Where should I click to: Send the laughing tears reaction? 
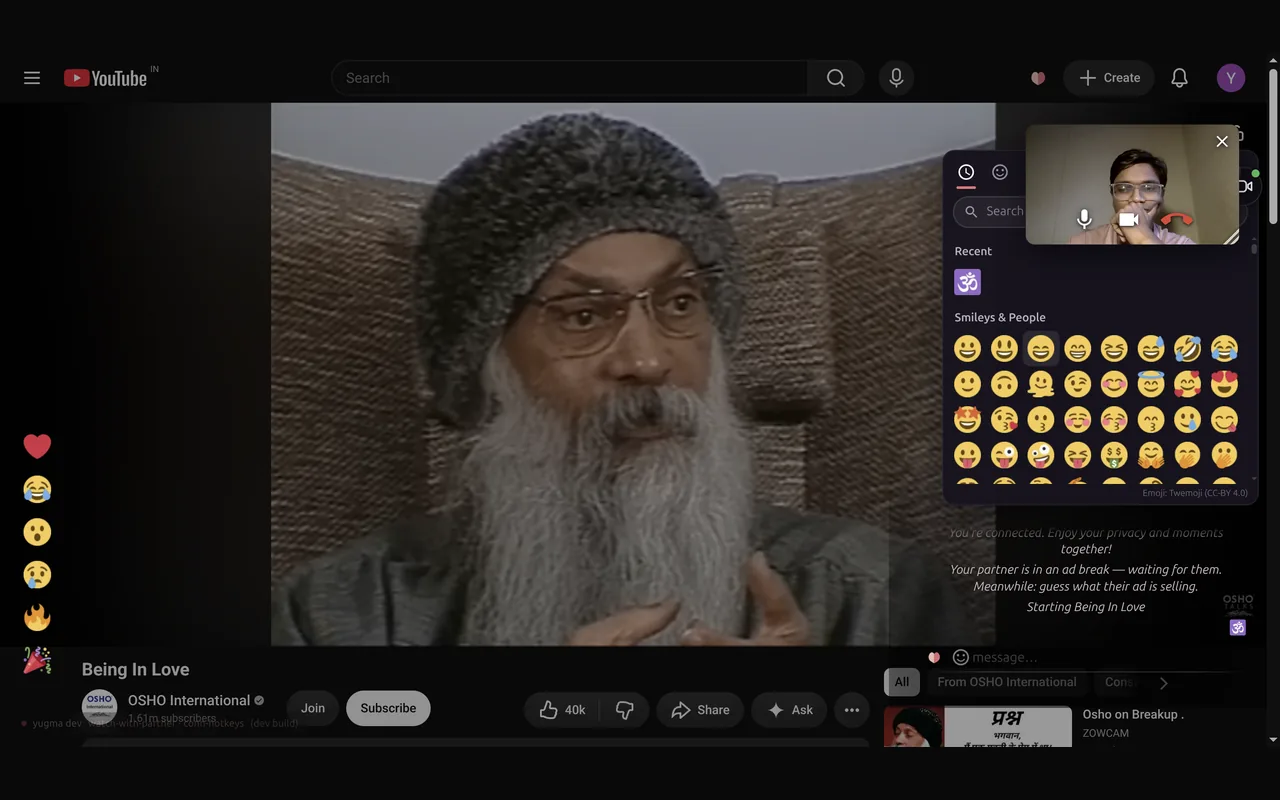point(37,489)
